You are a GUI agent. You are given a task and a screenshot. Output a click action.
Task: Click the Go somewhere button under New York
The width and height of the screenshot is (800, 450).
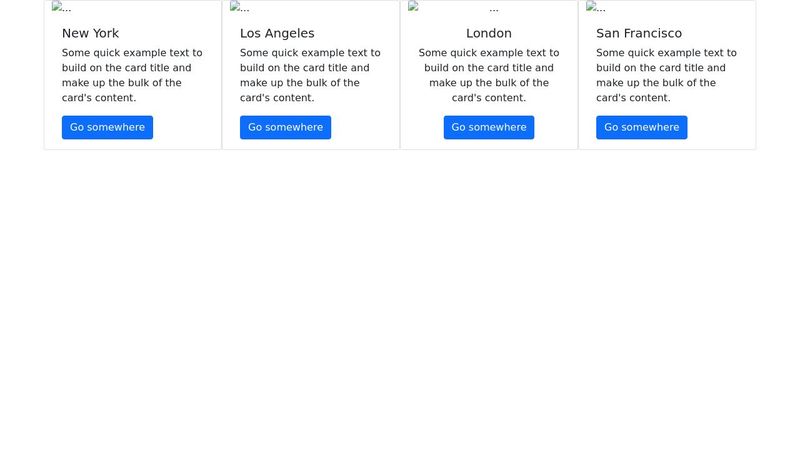107,127
